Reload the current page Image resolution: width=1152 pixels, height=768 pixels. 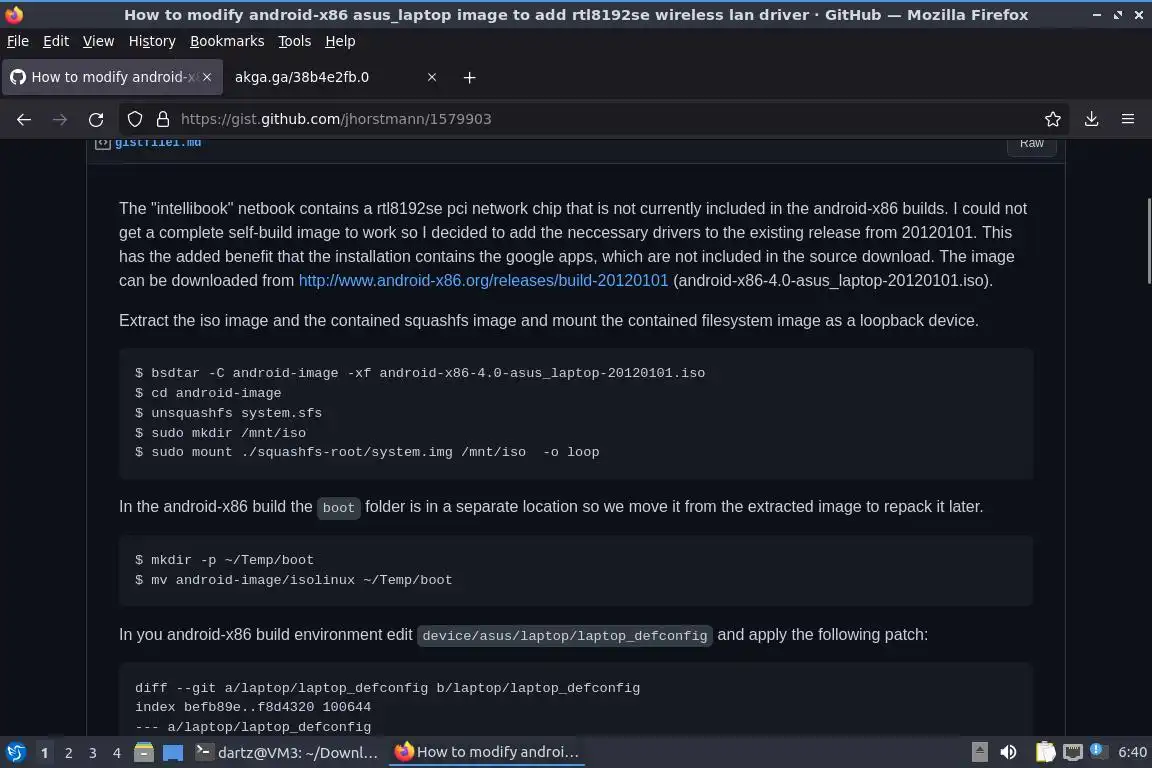(96, 119)
